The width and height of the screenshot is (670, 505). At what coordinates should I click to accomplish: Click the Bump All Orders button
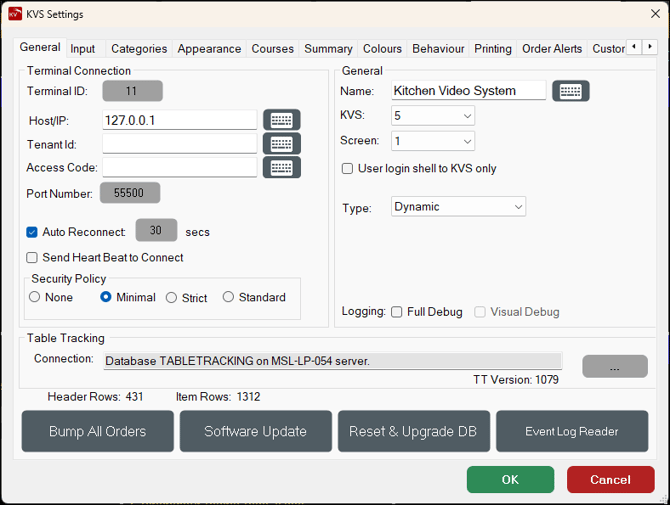(x=98, y=431)
